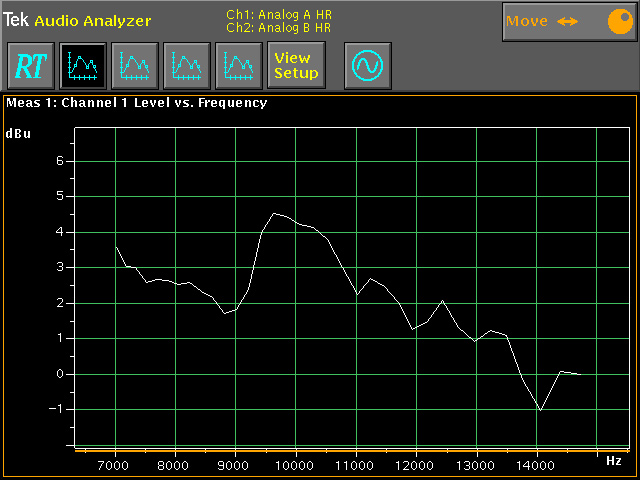
Task: Switch to the second measurement graph icon
Action: click(x=135, y=66)
